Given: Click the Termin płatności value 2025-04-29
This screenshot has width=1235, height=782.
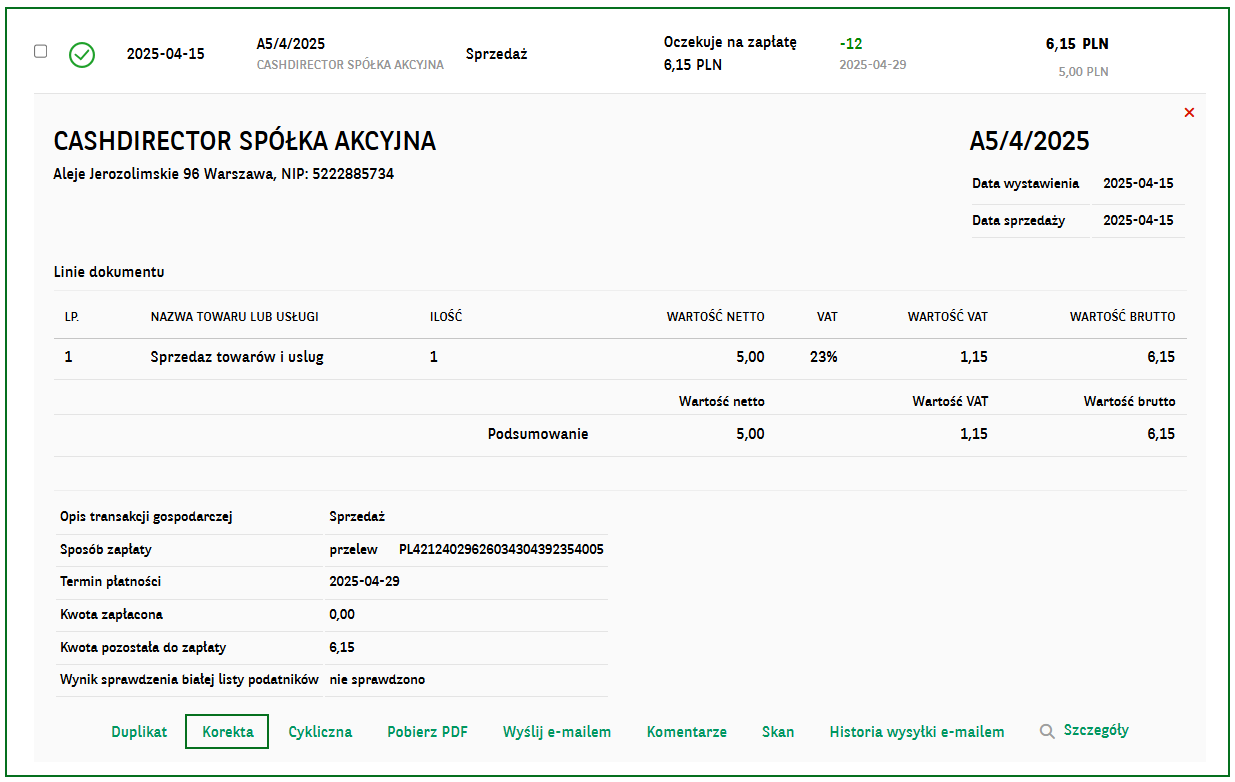Looking at the screenshot, I should point(365,582).
